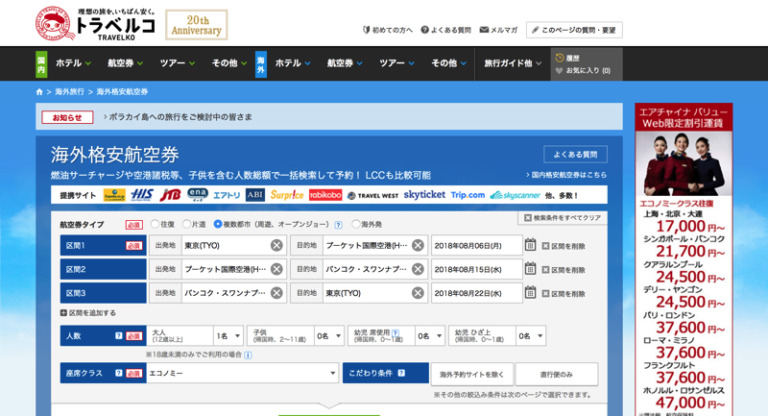The width and height of the screenshot is (768, 416).
Task: Click the home icon in breadcrumb
Action: (39, 92)
